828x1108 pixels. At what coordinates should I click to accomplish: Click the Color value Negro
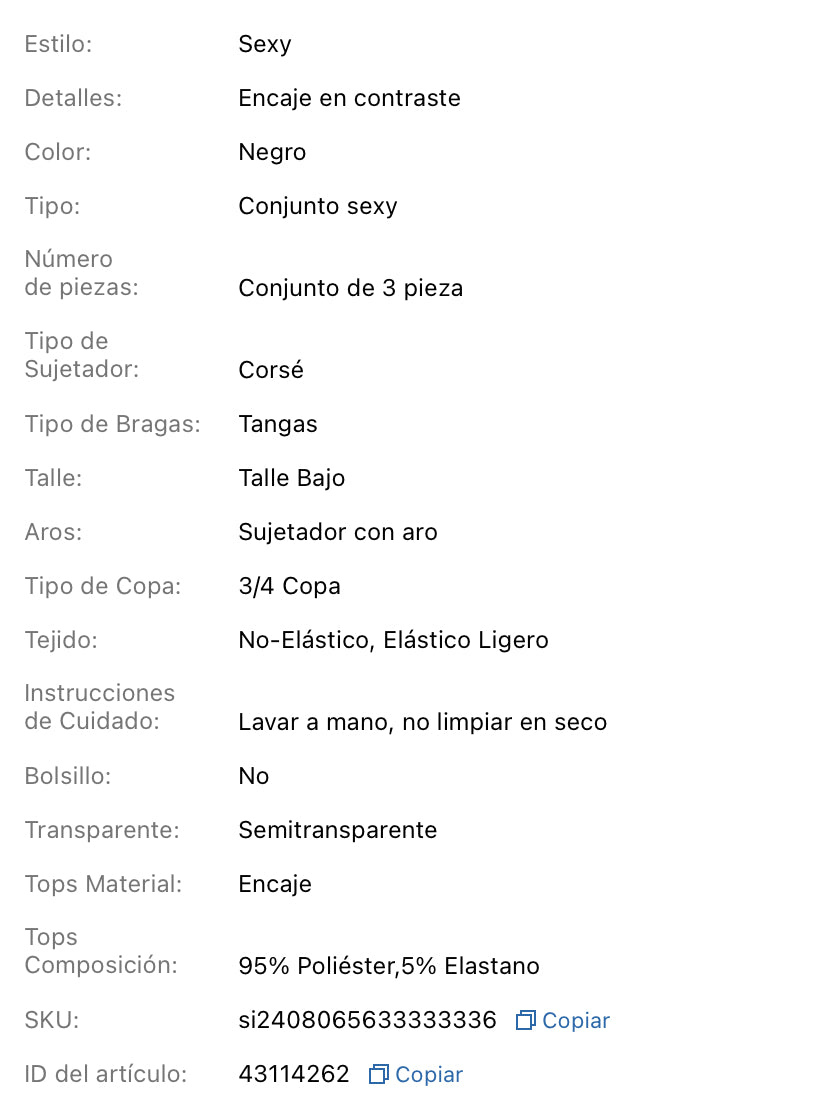(x=272, y=153)
